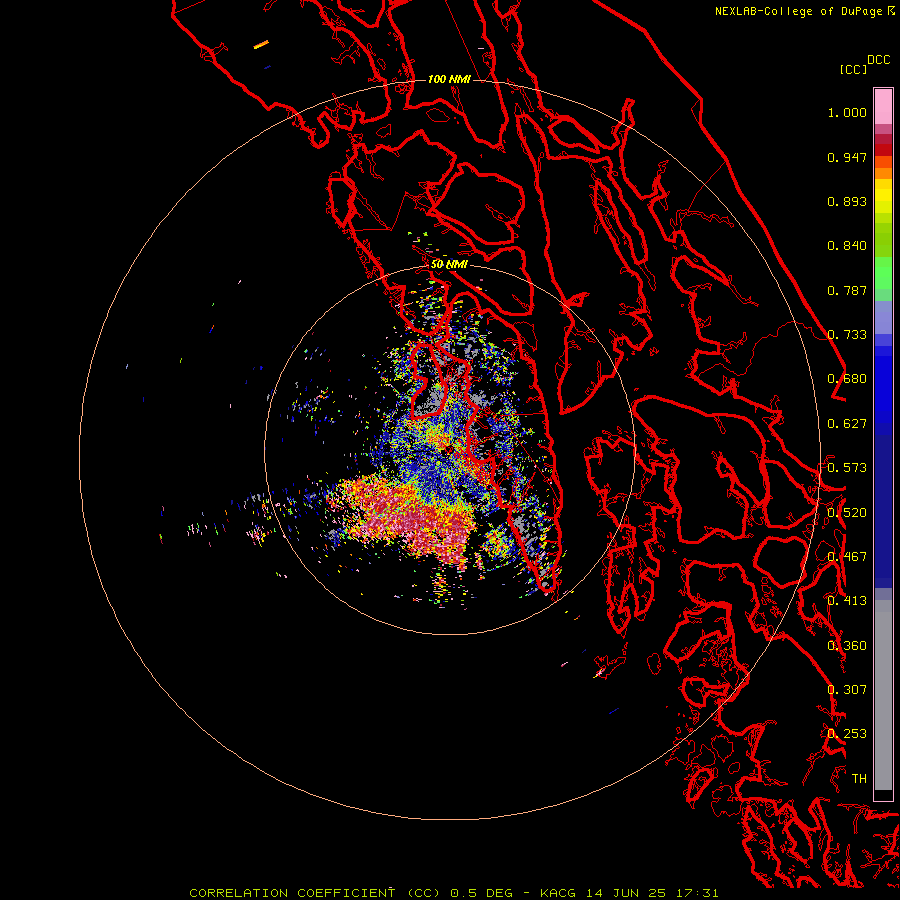Select the 0.787 scale value

(847, 290)
